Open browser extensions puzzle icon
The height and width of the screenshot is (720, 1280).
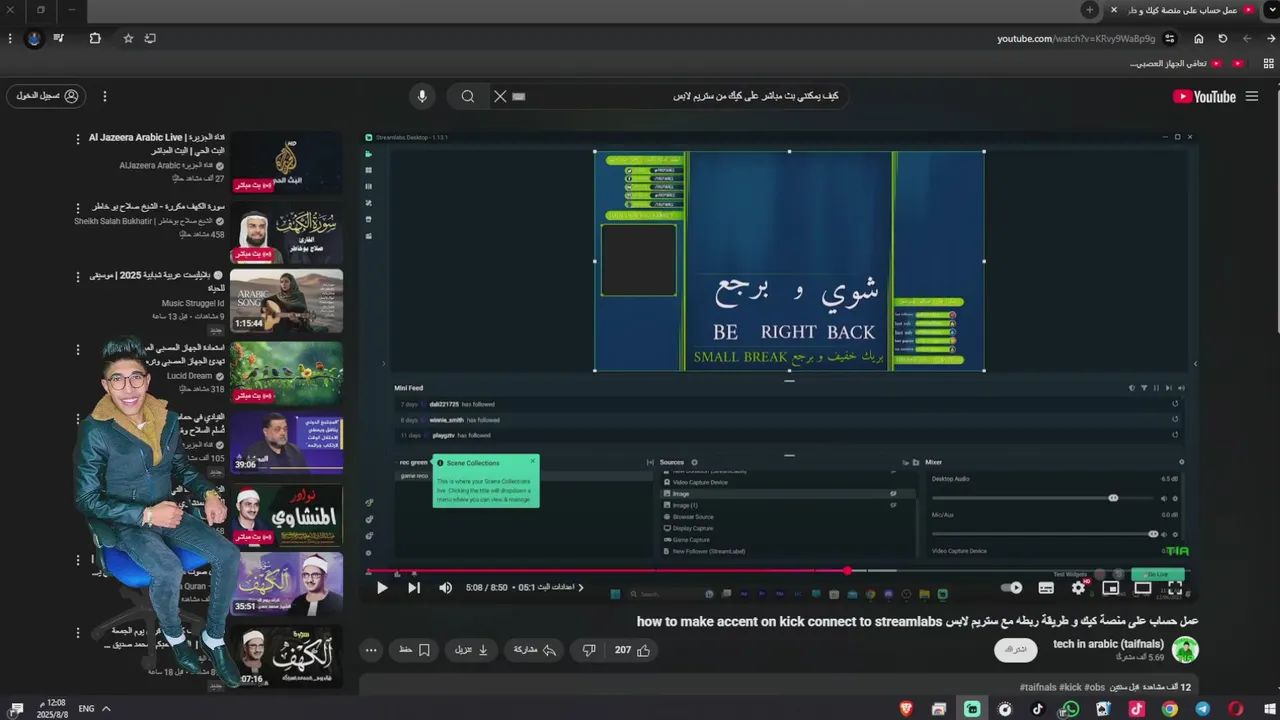(95, 39)
